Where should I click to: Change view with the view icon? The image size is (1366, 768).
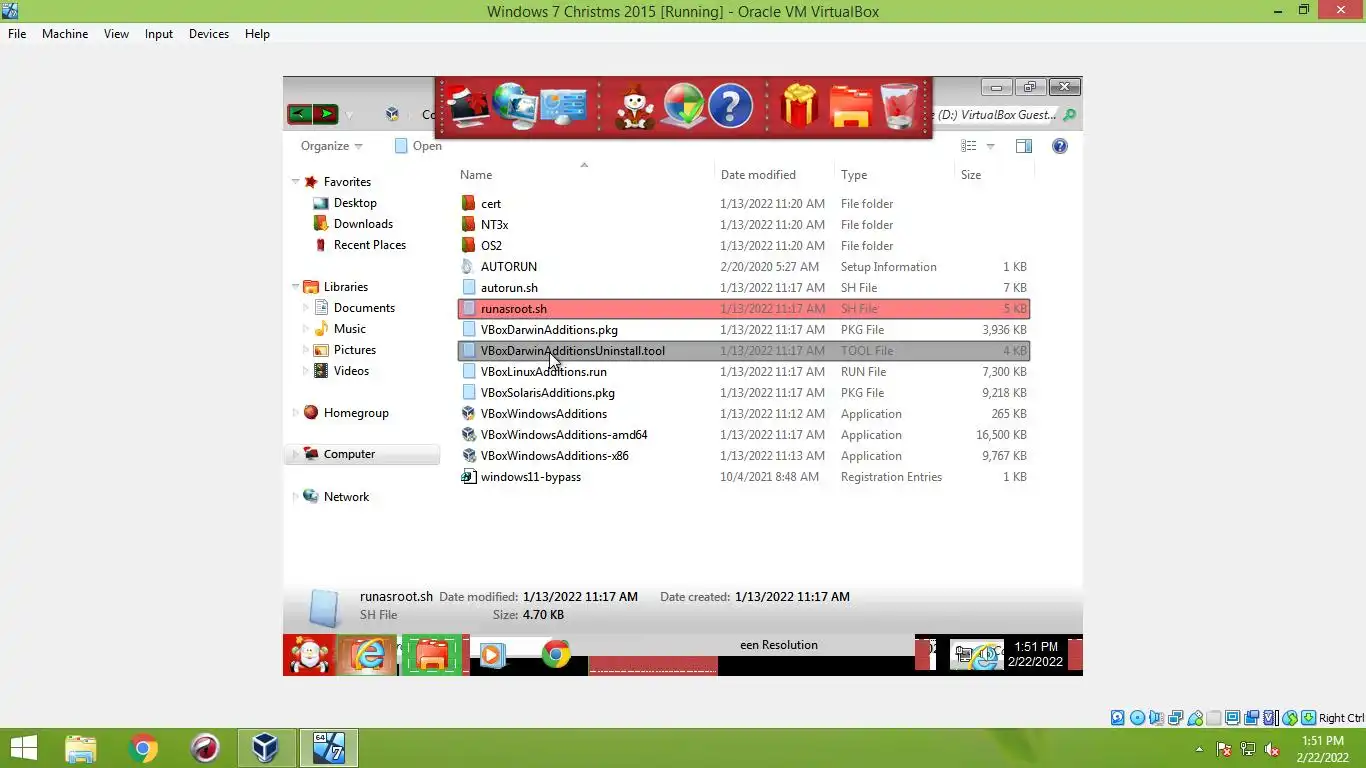(968, 146)
